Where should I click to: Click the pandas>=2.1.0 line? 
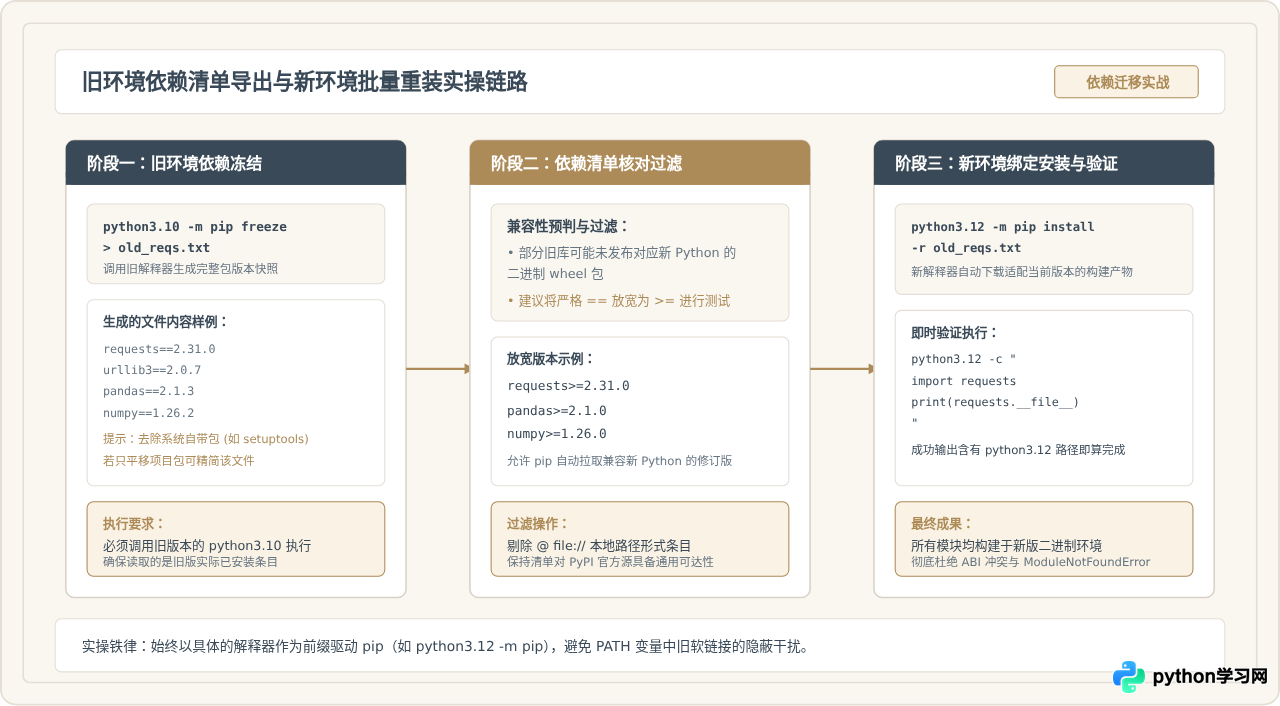[x=557, y=411]
